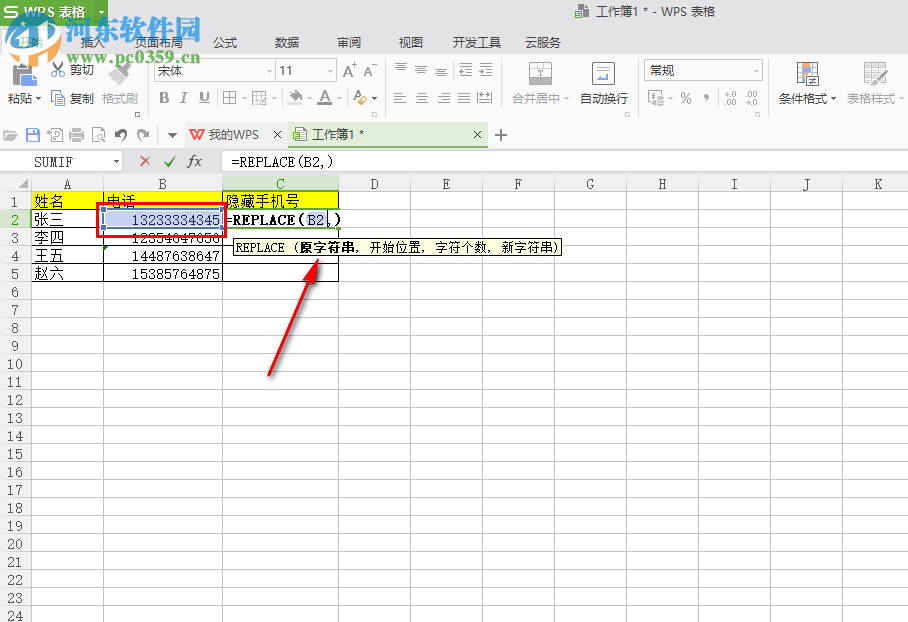Click the Percent style icon
This screenshot has height=622, width=908.
(x=687, y=97)
